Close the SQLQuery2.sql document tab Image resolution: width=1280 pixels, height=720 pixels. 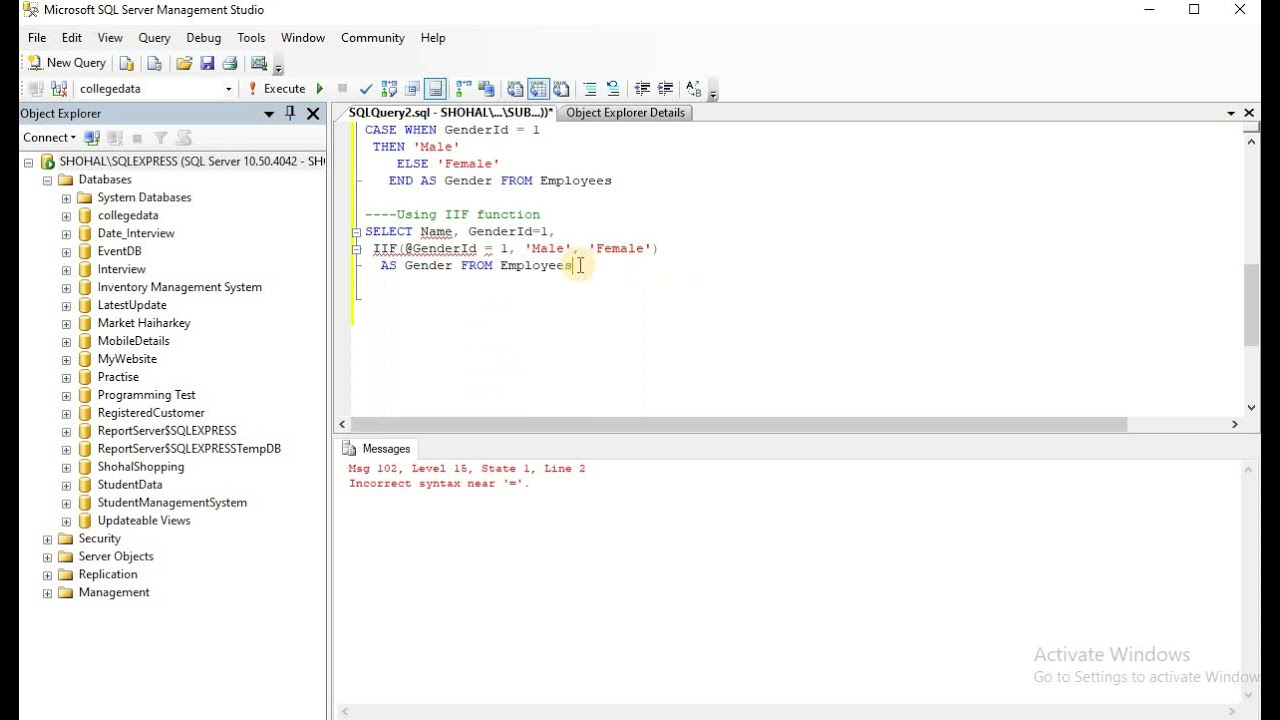1249,113
